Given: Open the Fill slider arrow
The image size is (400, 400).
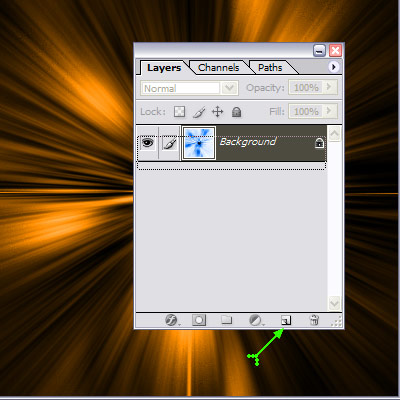Looking at the screenshot, I should coord(329,111).
